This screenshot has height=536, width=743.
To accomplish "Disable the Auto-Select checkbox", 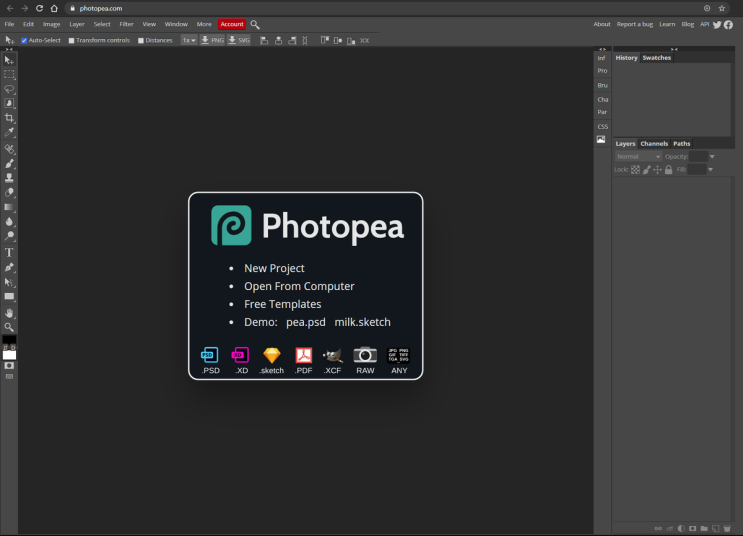I will coord(24,41).
